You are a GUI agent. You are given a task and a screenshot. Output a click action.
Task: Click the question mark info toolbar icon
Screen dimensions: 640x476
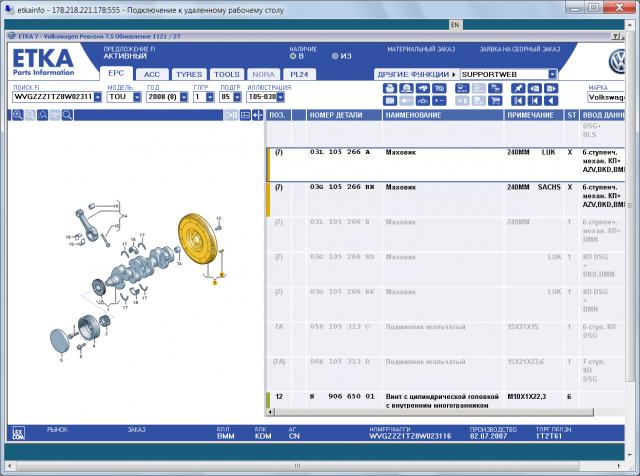[439, 88]
